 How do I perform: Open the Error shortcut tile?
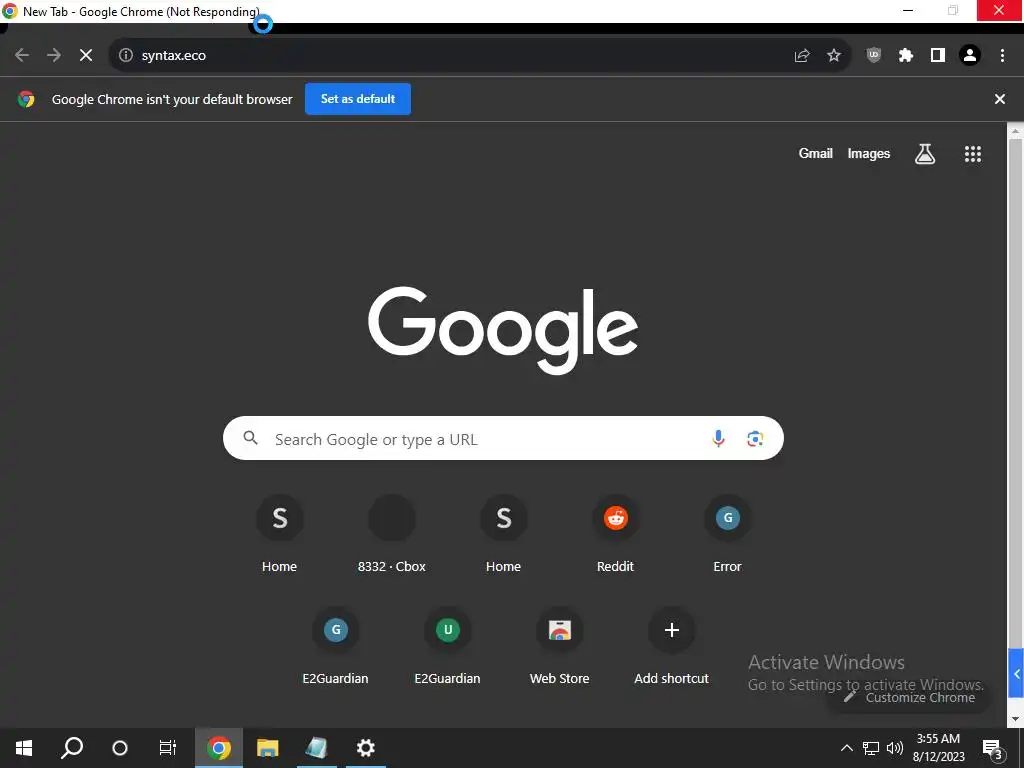[x=728, y=533]
